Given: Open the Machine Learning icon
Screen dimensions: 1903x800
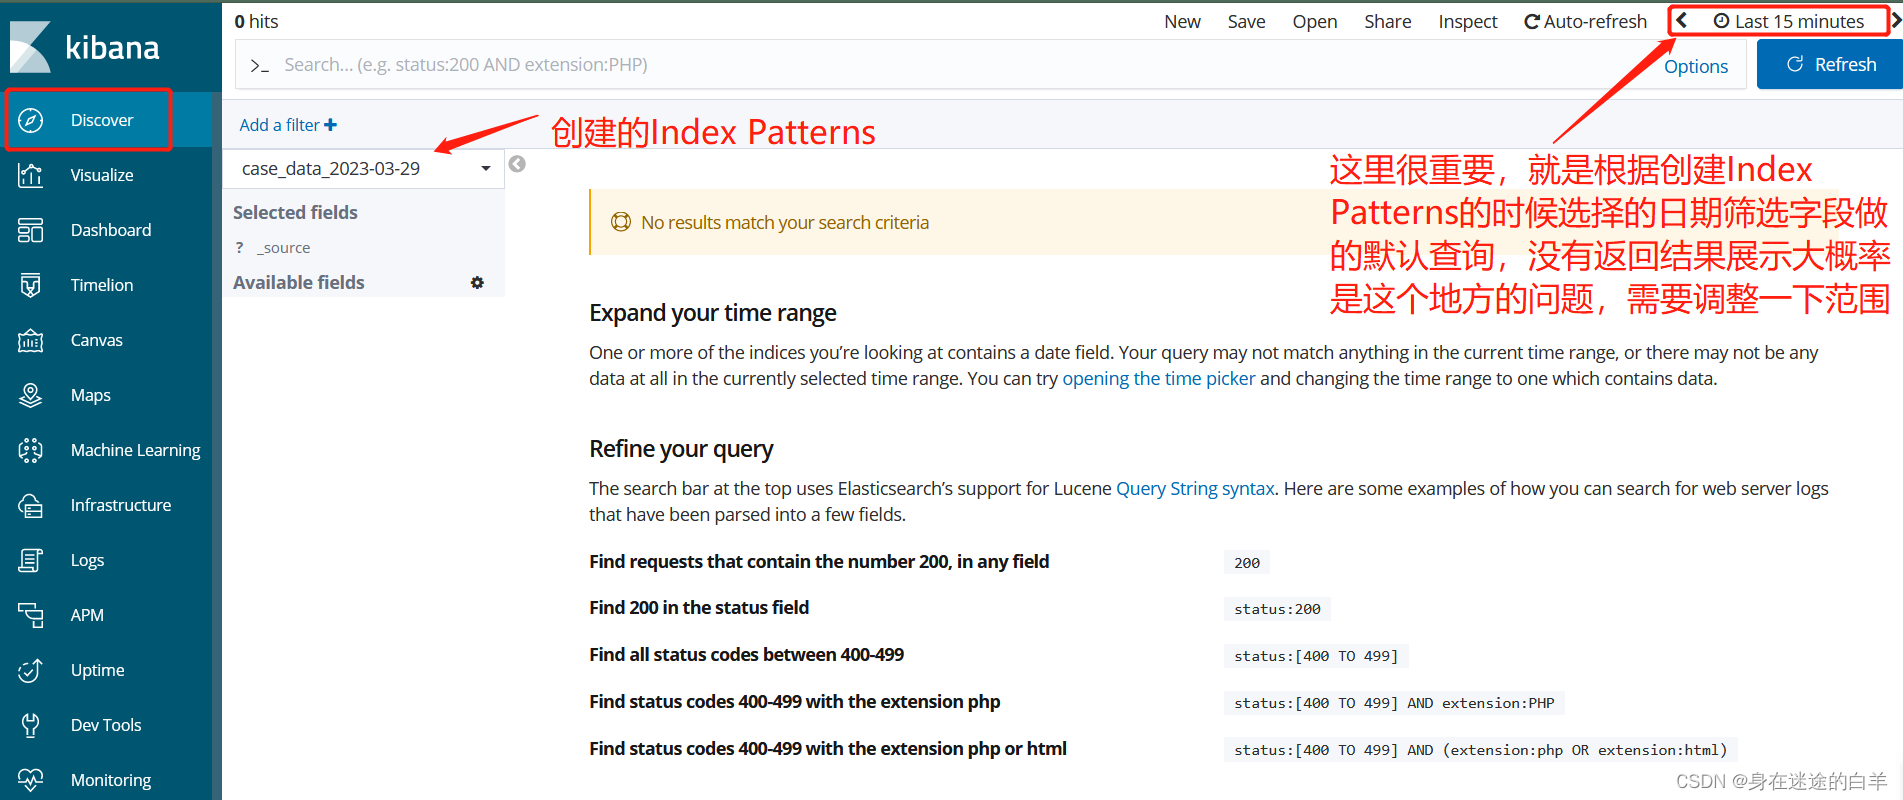Looking at the screenshot, I should click(x=31, y=450).
